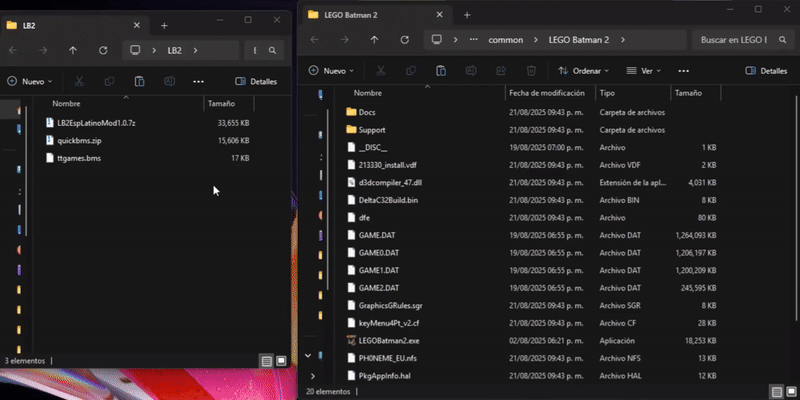Toggle Detalles pane in LEGO Batman 2 window

(766, 71)
